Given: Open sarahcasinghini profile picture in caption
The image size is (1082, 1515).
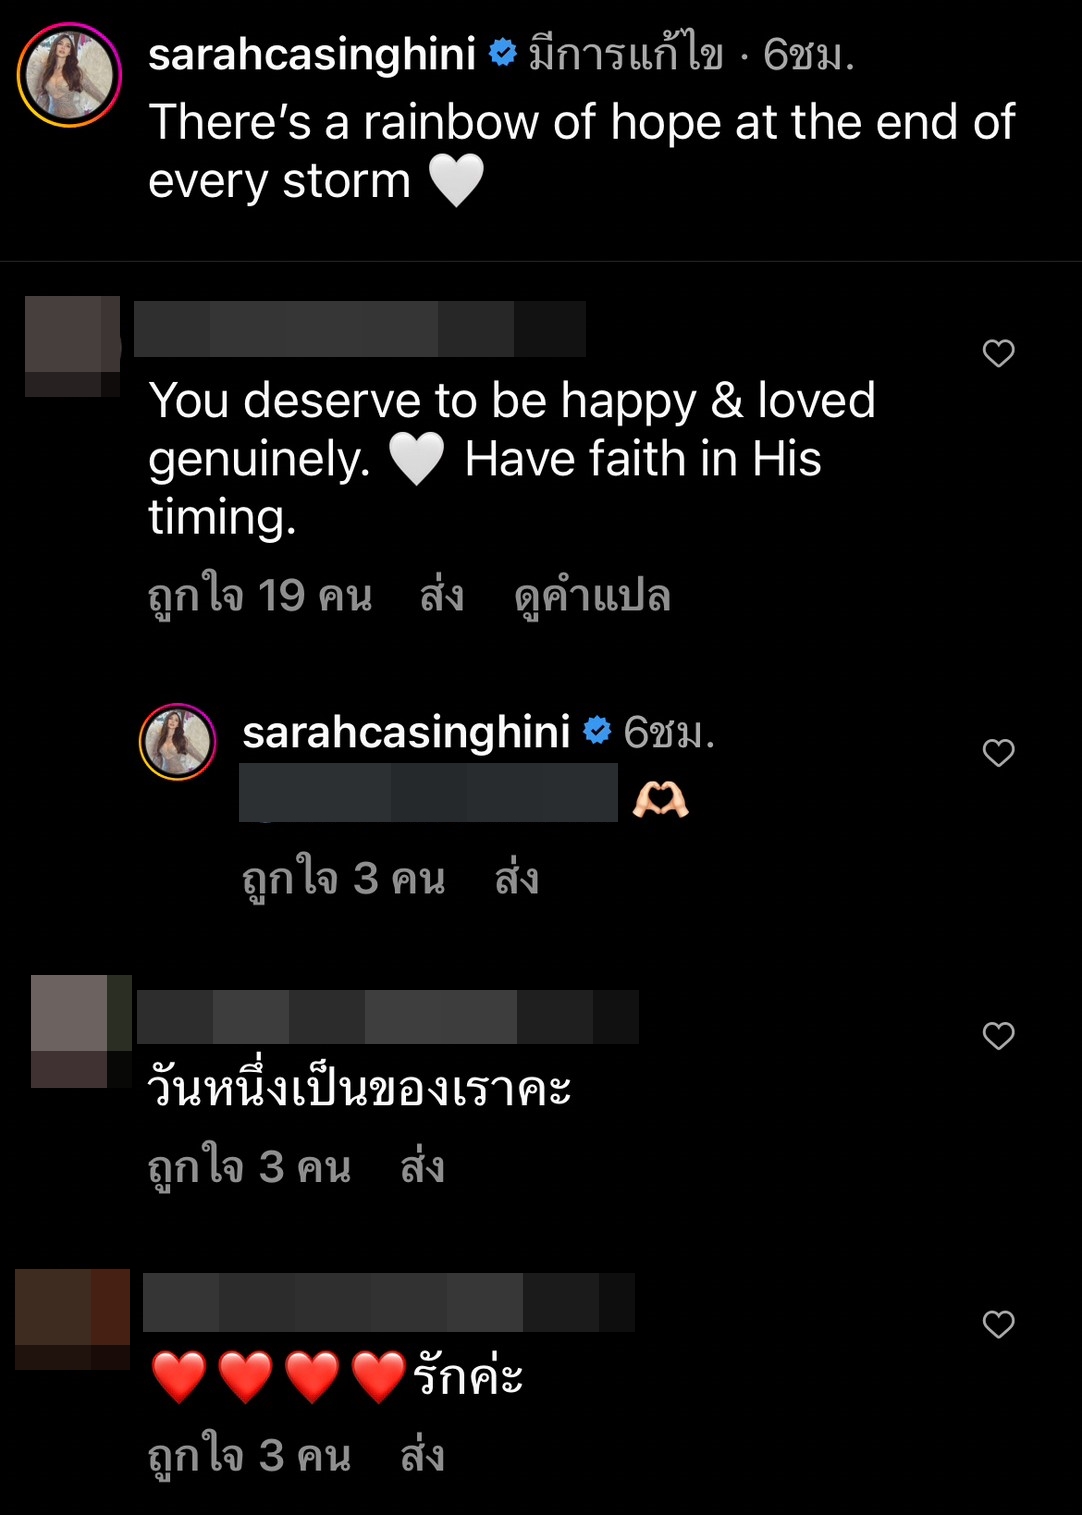Looking at the screenshot, I should click(x=69, y=75).
